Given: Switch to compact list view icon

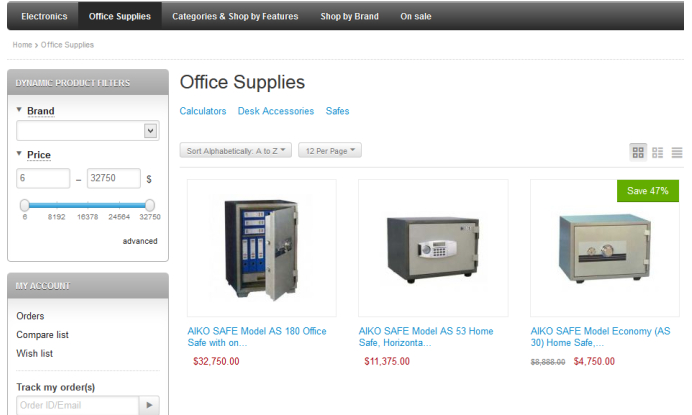Looking at the screenshot, I should click(677, 152).
